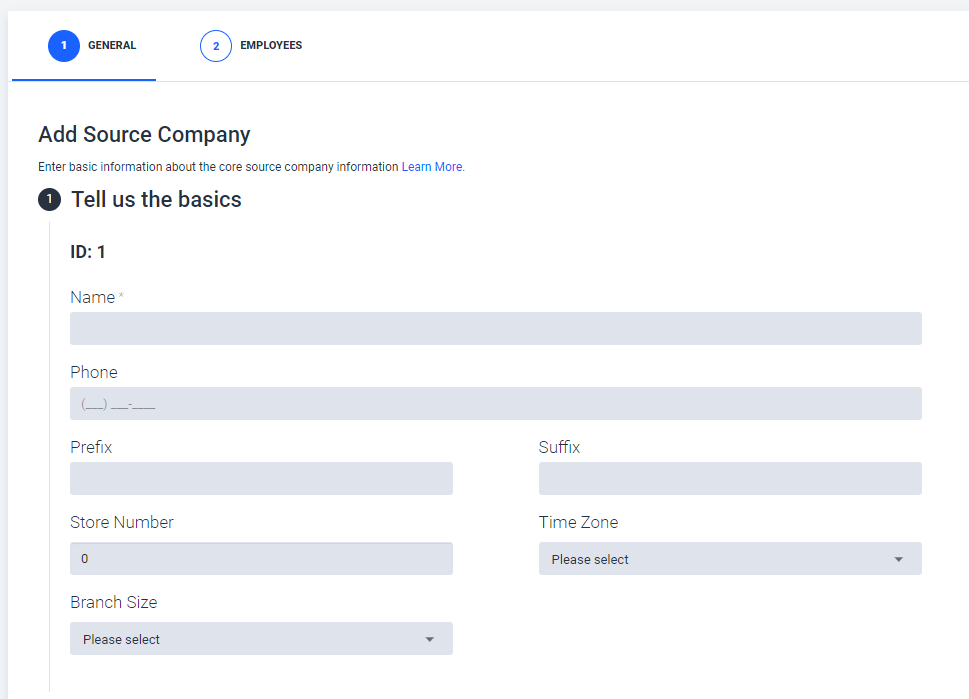Click the Prefix text field

point(261,478)
